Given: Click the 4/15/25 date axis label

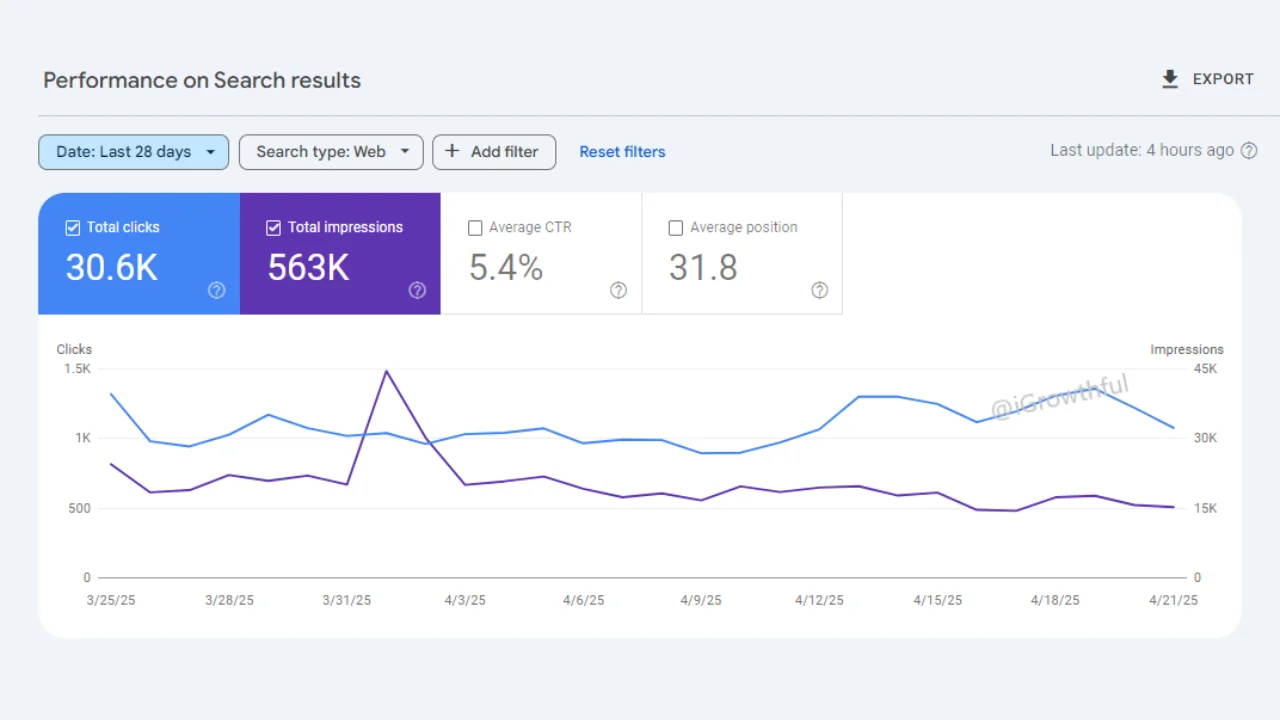Looking at the screenshot, I should click(938, 600).
